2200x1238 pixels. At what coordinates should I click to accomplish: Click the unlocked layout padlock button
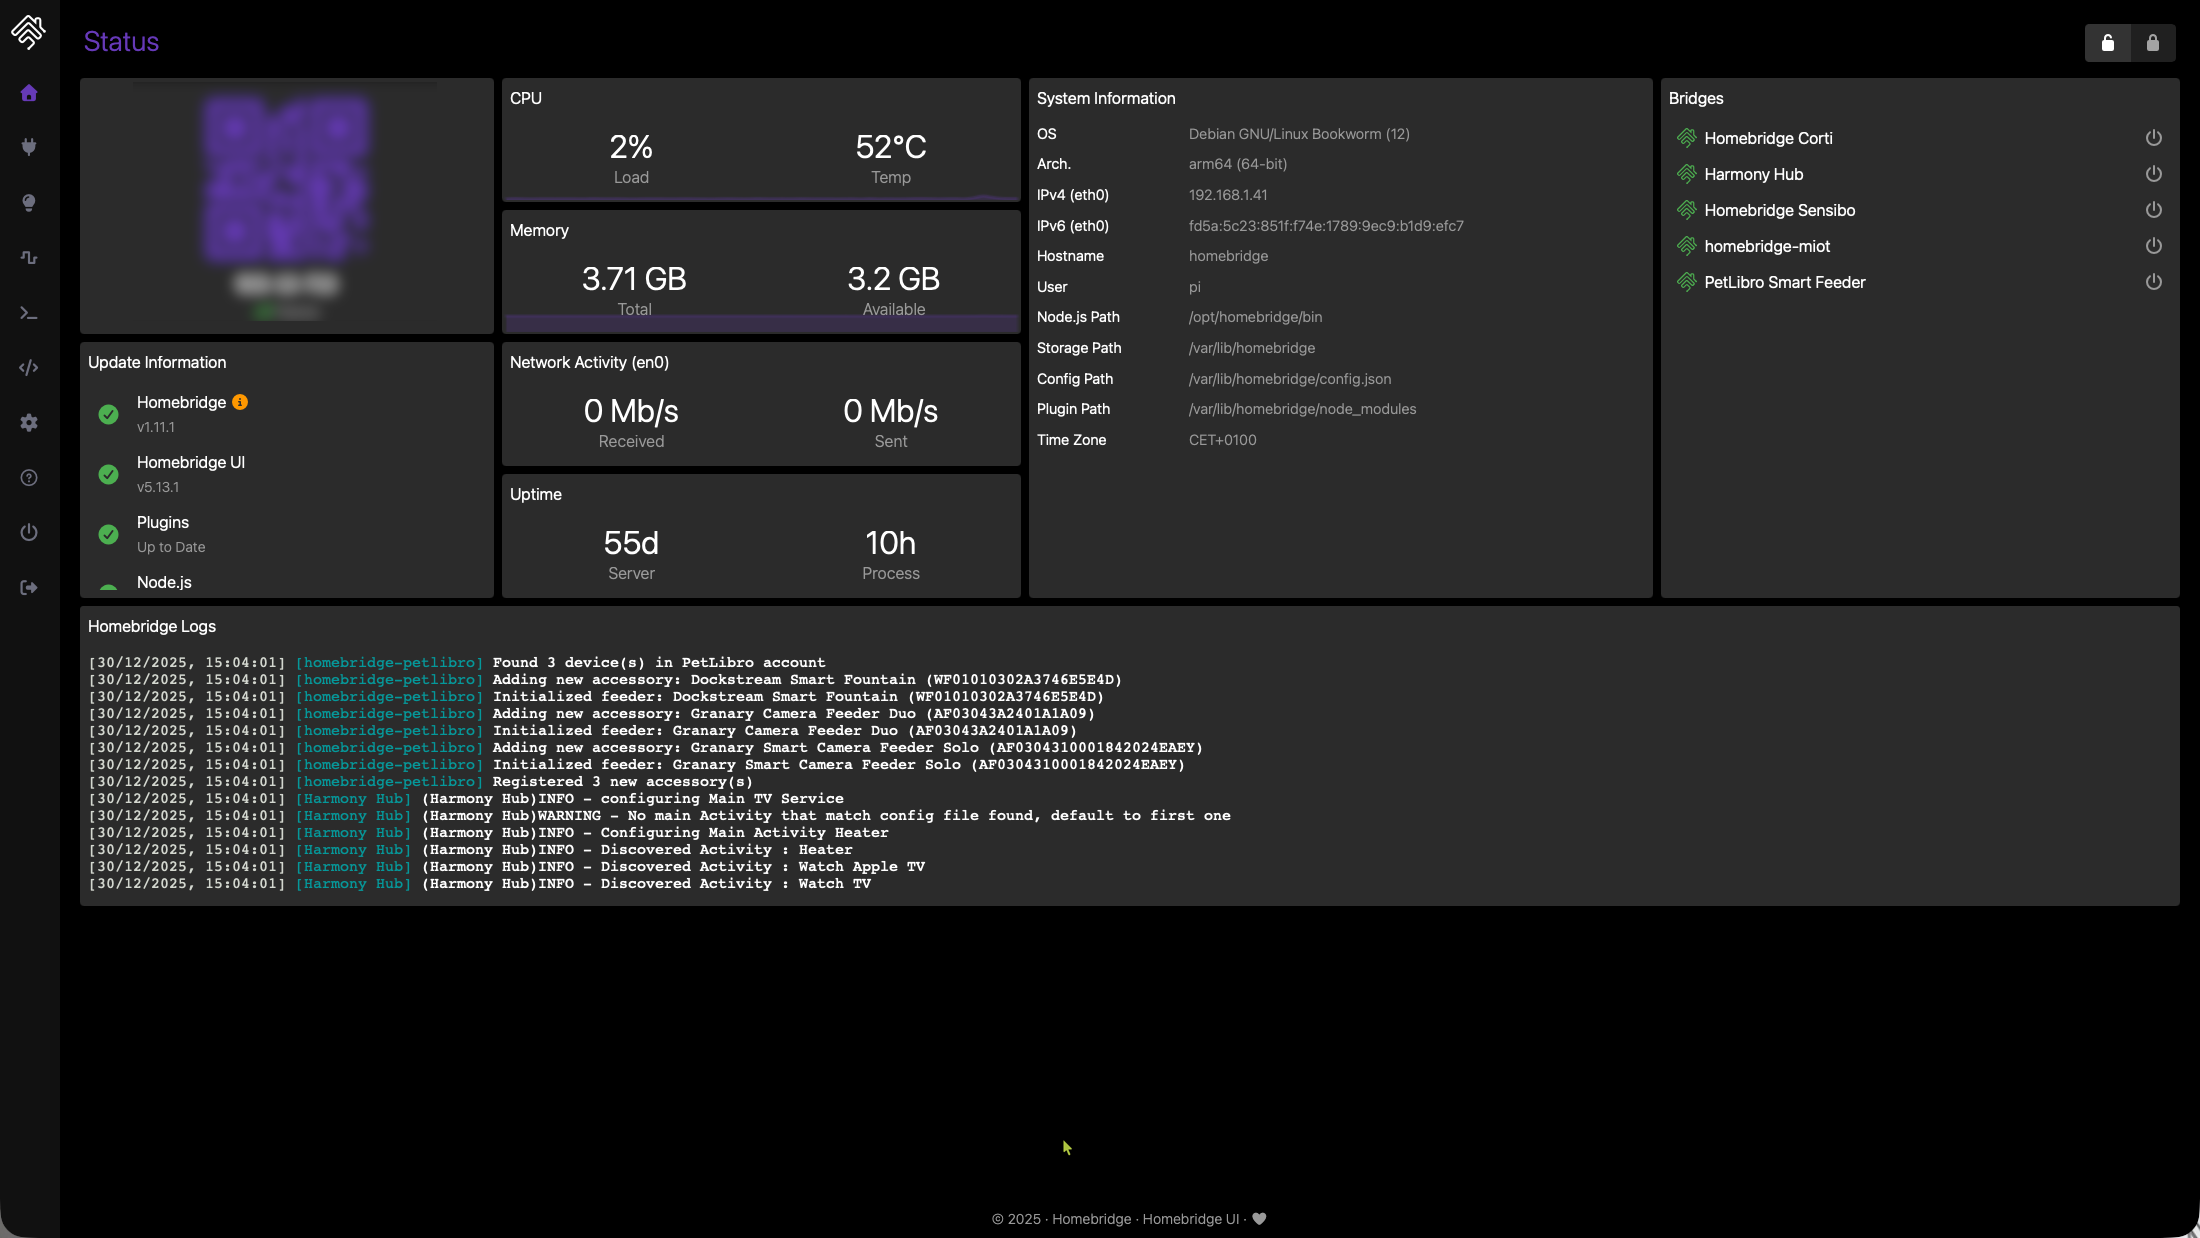[x=2107, y=43]
